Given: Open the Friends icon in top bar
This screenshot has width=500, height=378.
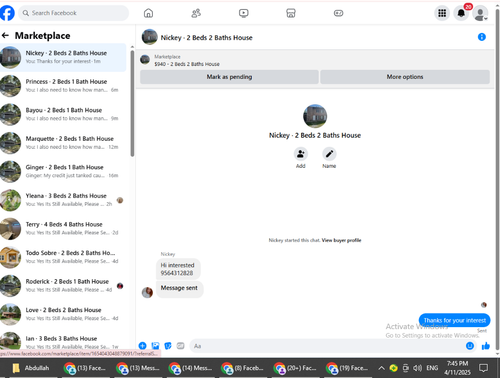Looking at the screenshot, I should pyautogui.click(x=196, y=13).
